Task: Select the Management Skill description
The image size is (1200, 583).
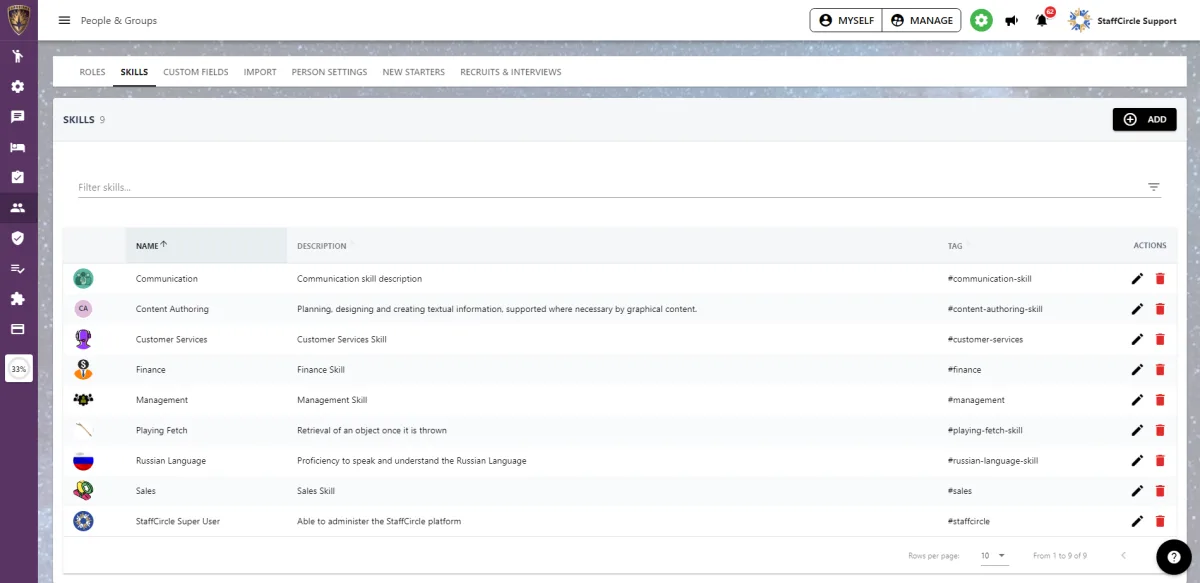Action: point(332,400)
